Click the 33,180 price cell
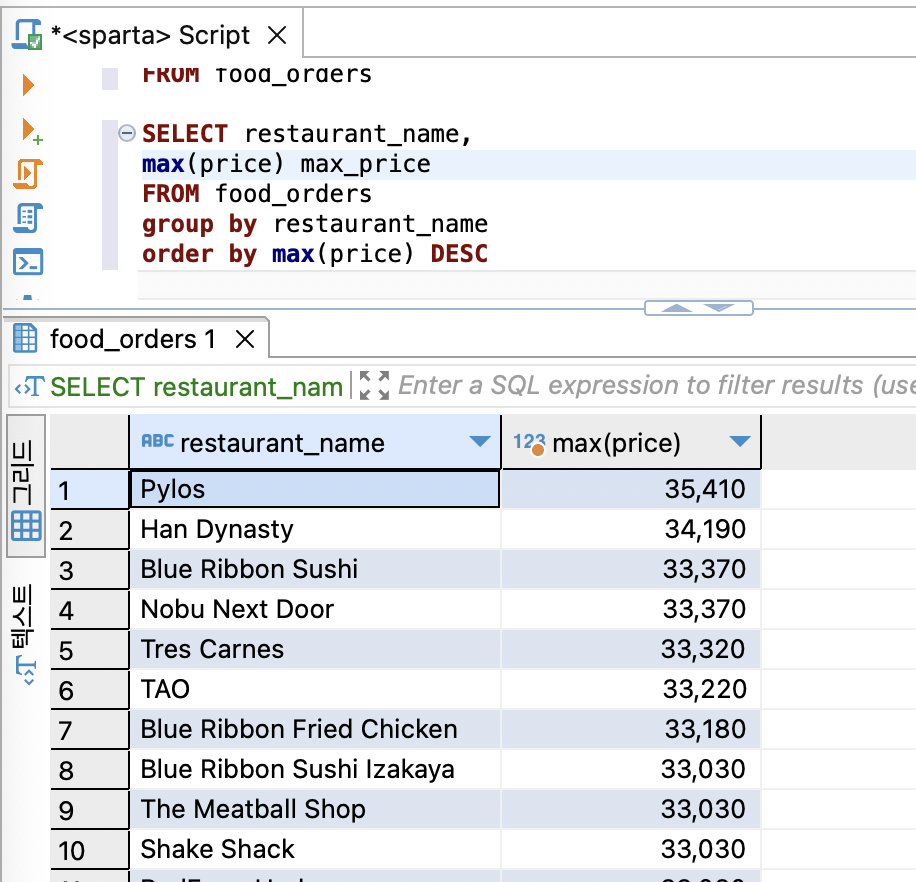Screen dimensions: 916x882 click(631, 730)
